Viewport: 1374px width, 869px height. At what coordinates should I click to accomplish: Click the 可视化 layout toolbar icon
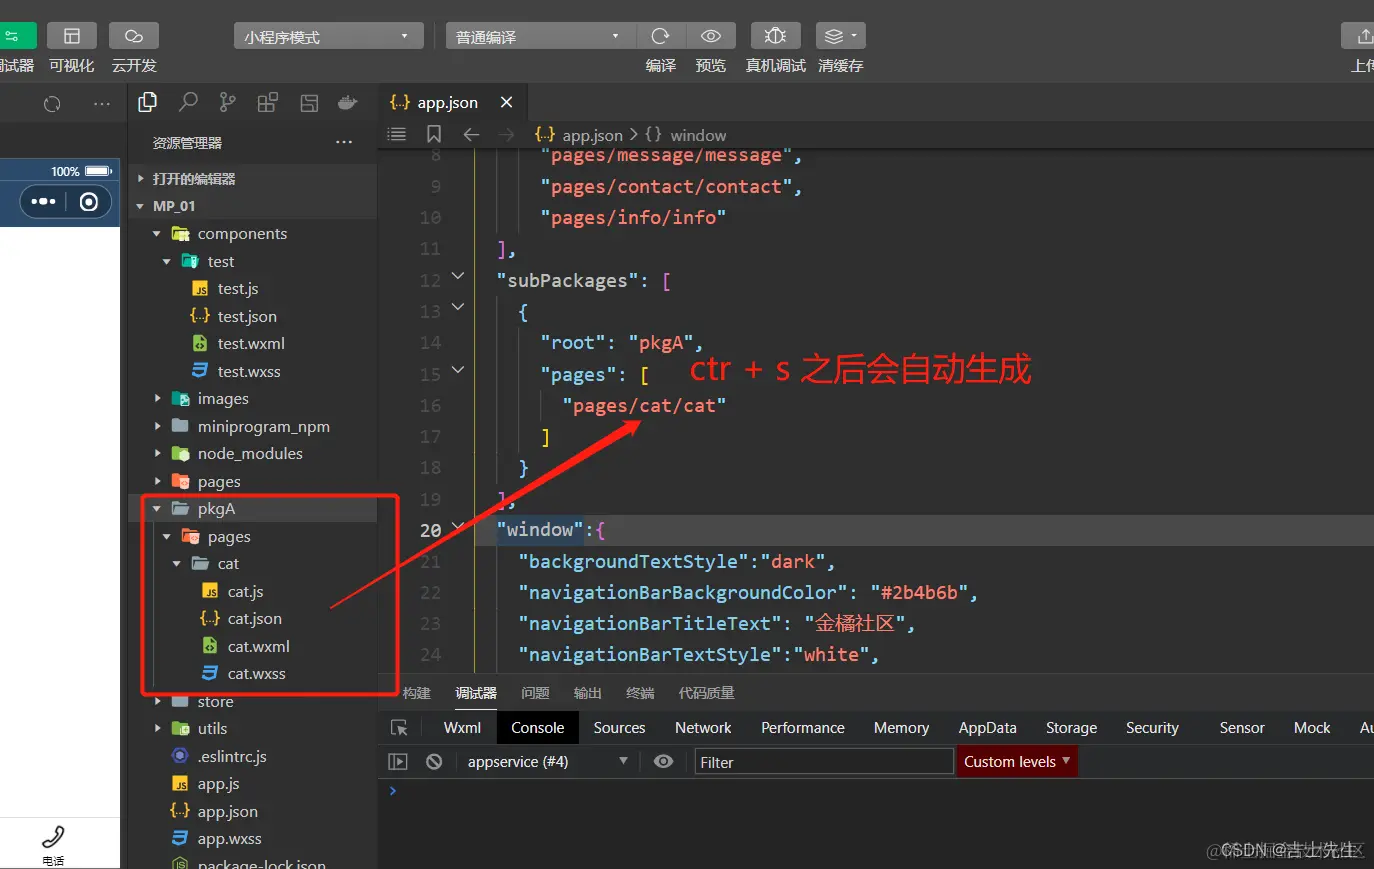click(x=72, y=36)
